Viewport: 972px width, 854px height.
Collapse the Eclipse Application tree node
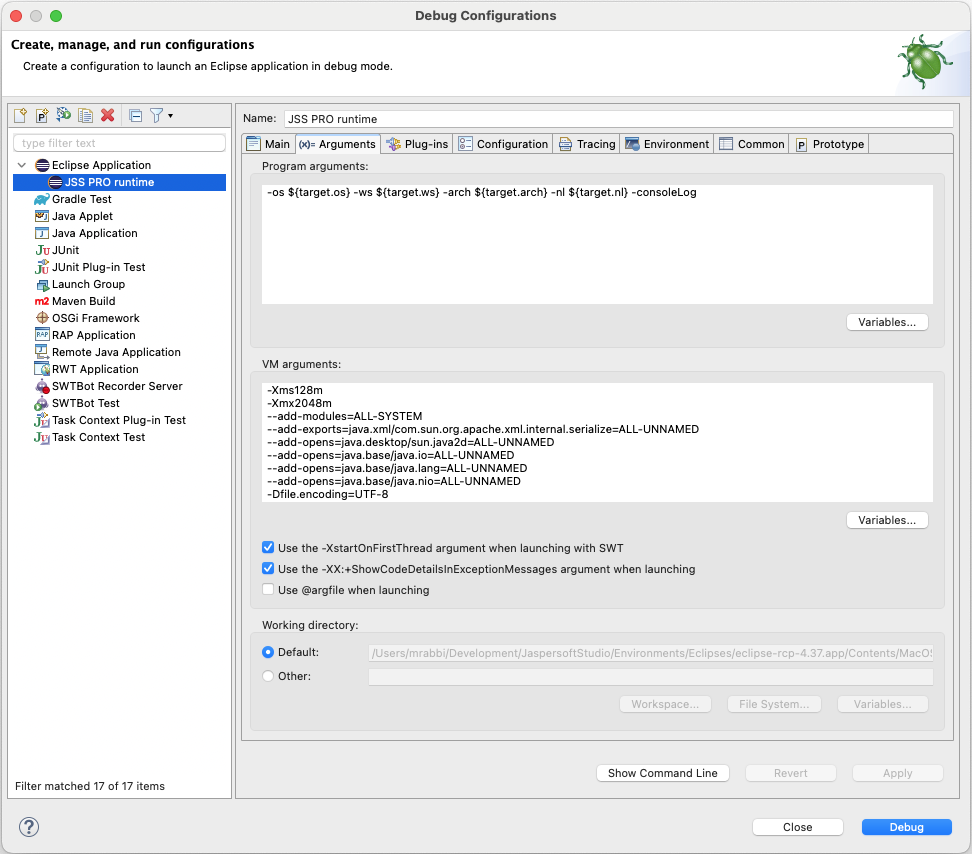click(22, 165)
